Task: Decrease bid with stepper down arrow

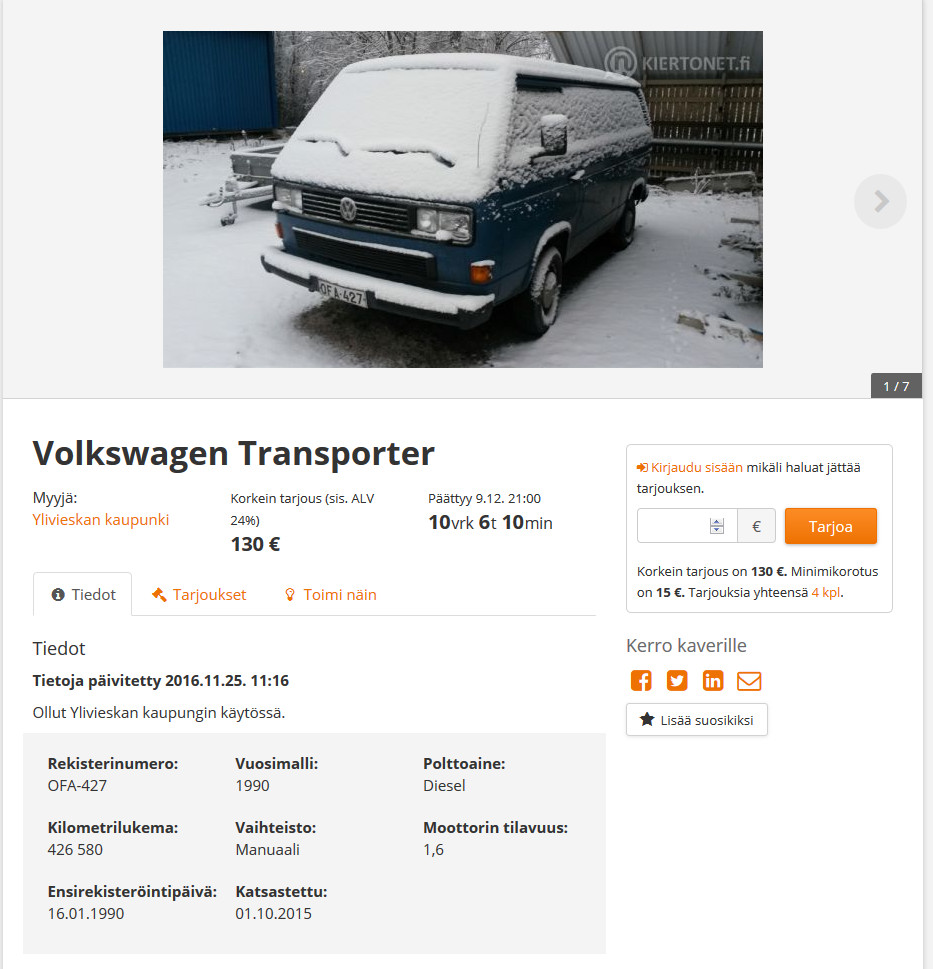Action: click(717, 530)
